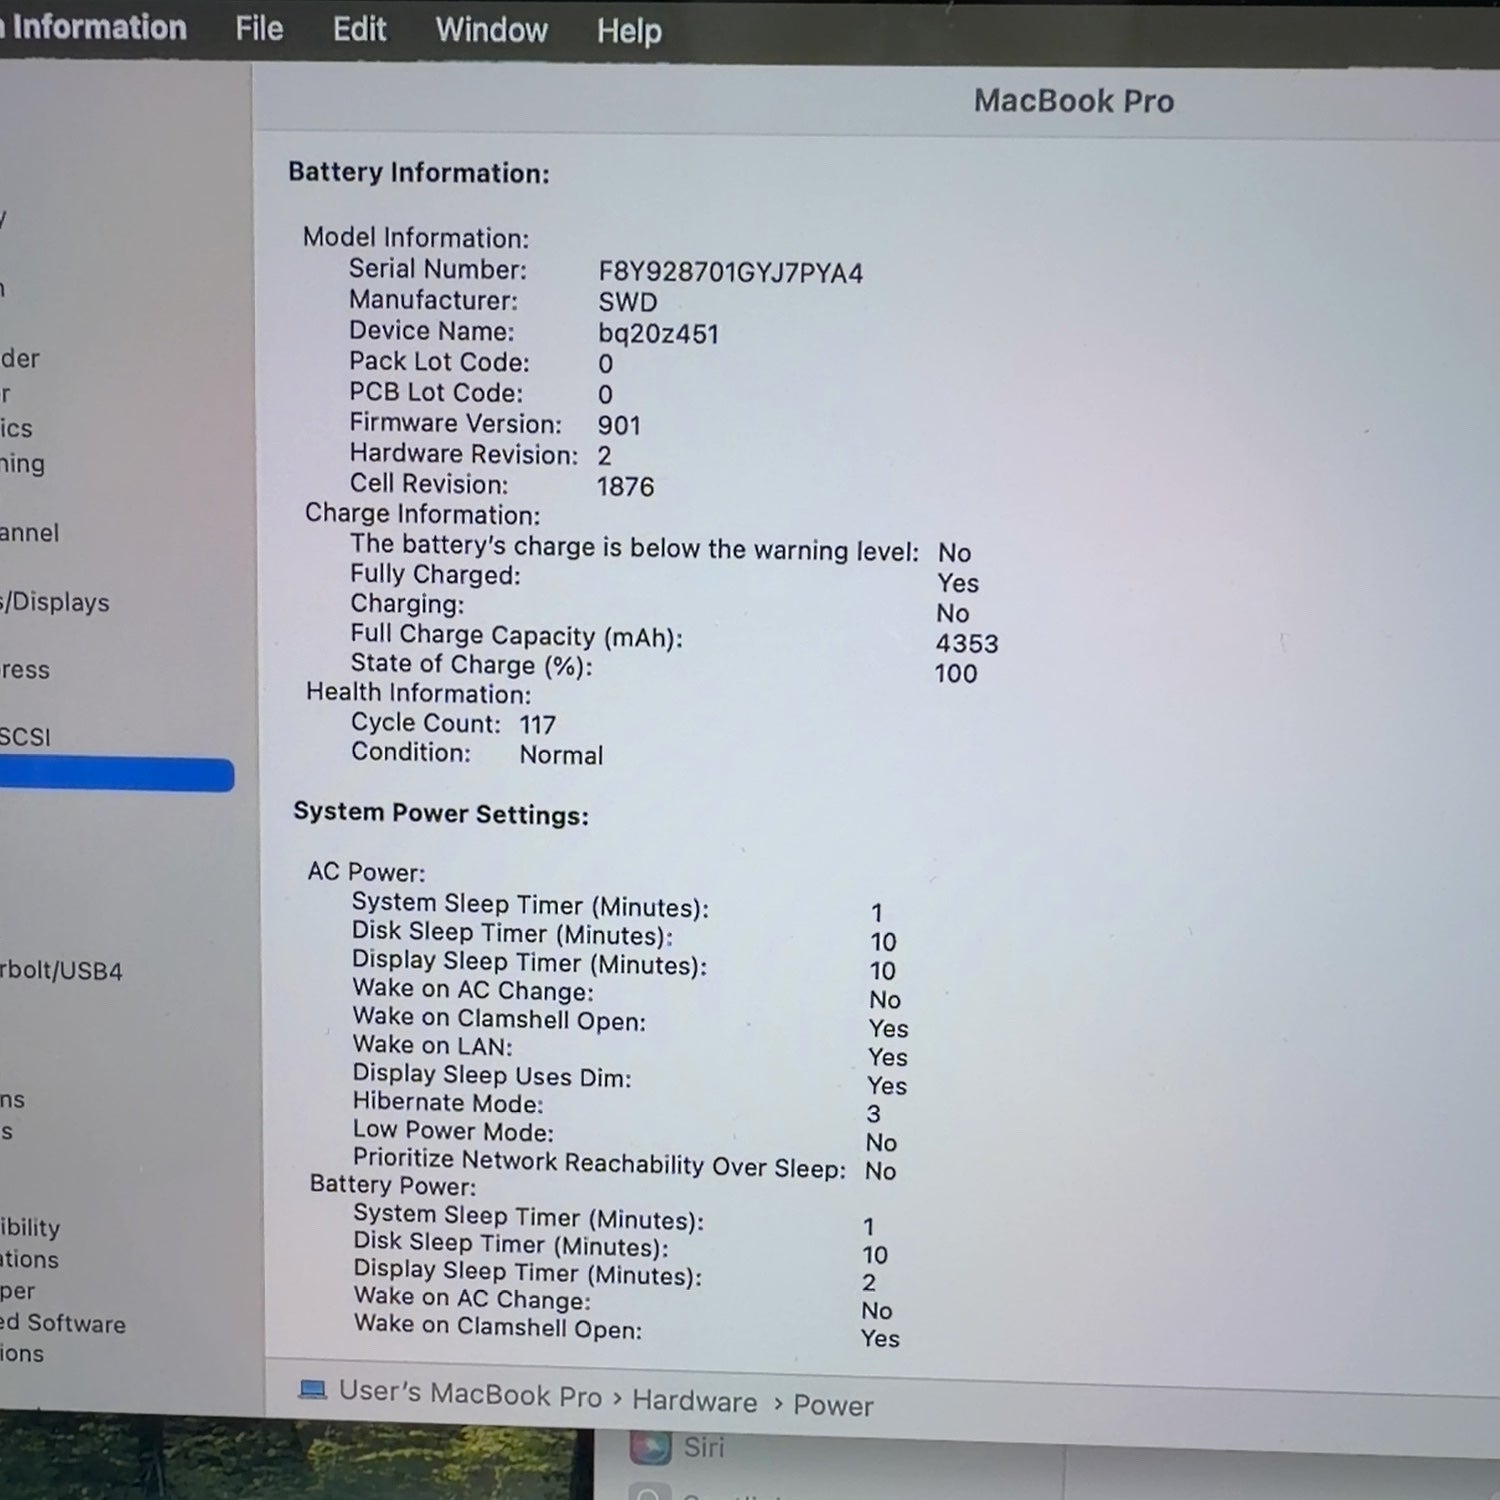Click the Hardware Revision value 2

(x=604, y=456)
